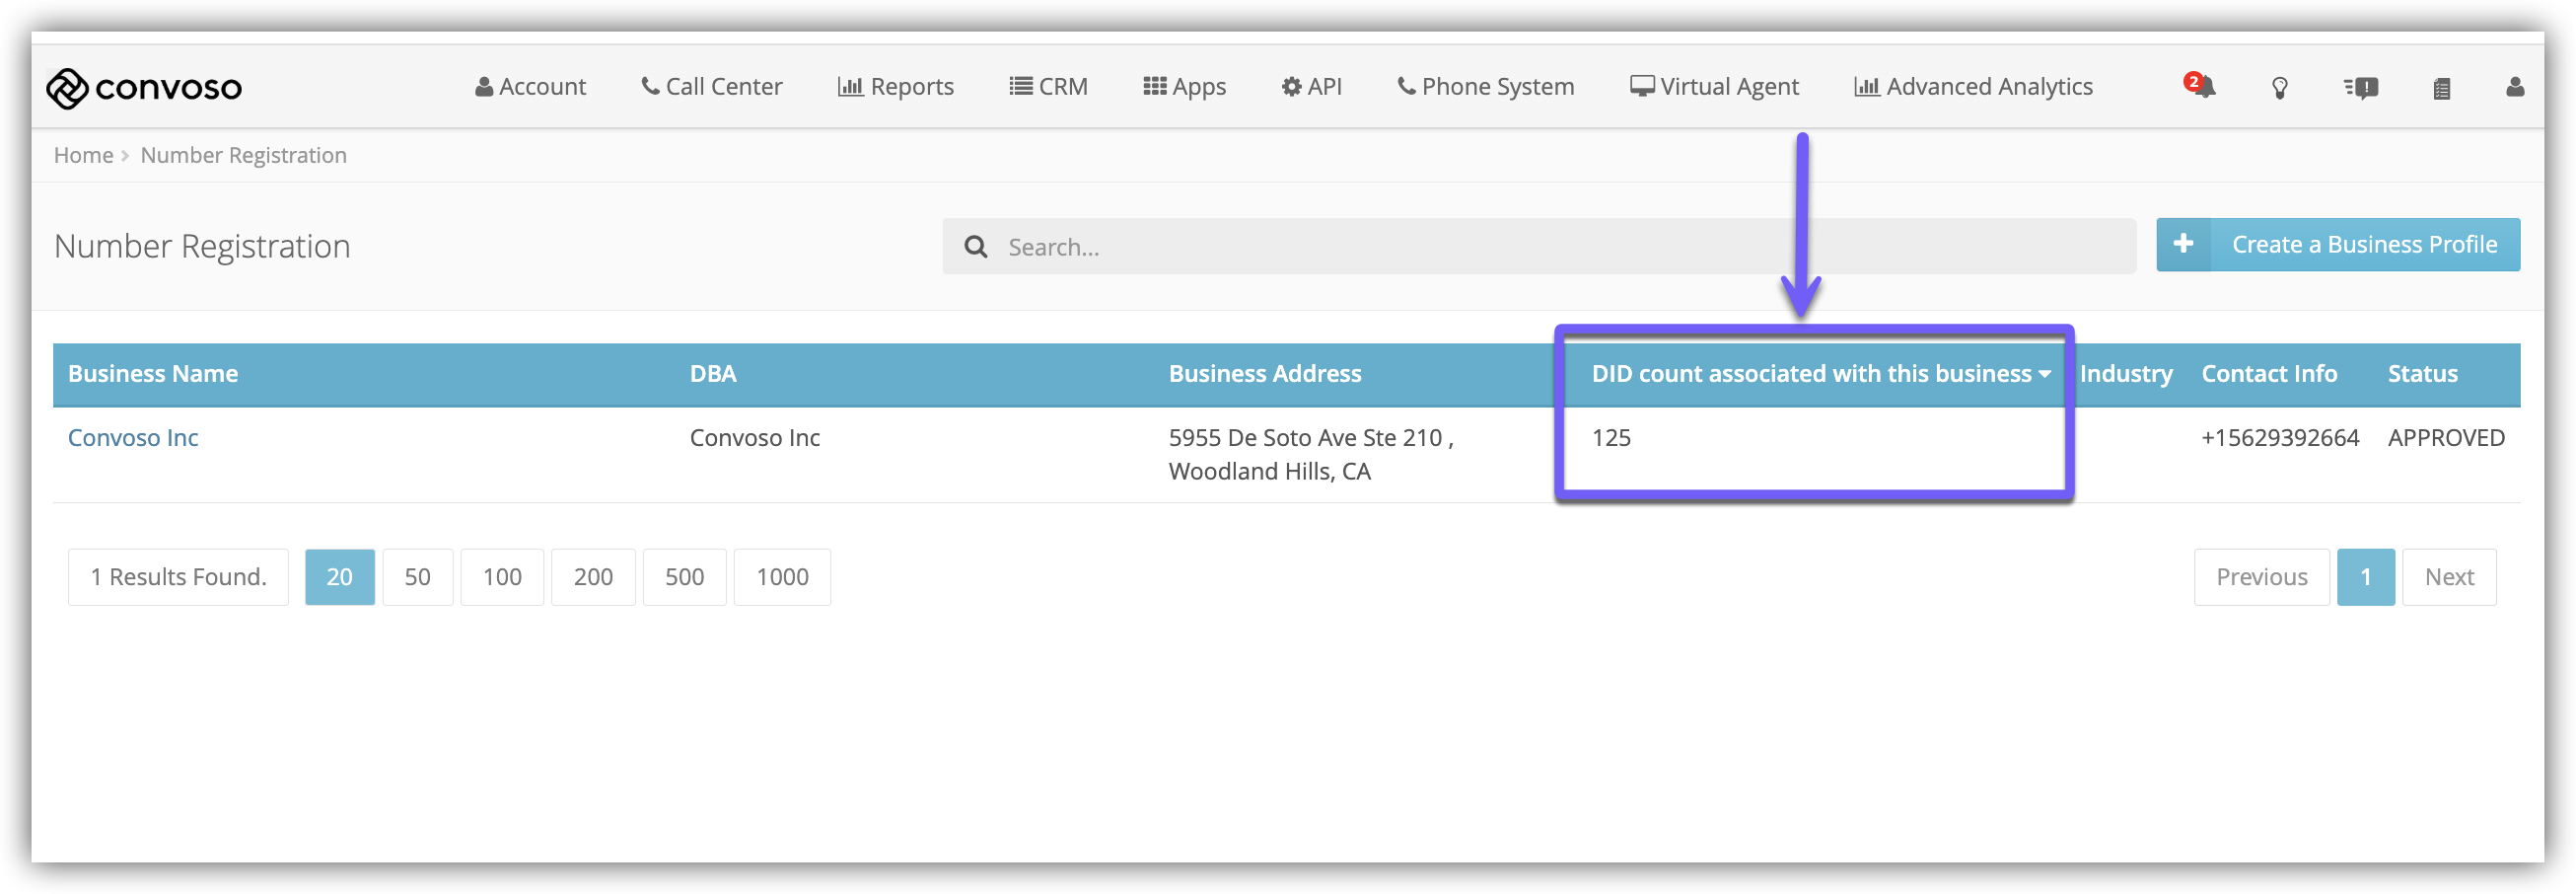The width and height of the screenshot is (2576, 894).
Task: Focus the Search input field
Action: (x=1560, y=247)
